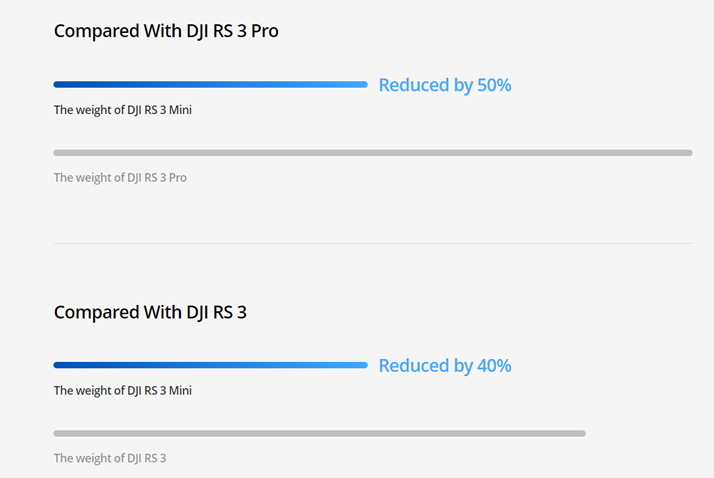The width and height of the screenshot is (714, 478).
Task: Click the gray DJI RS 3 Pro weight bar
Action: point(373,153)
